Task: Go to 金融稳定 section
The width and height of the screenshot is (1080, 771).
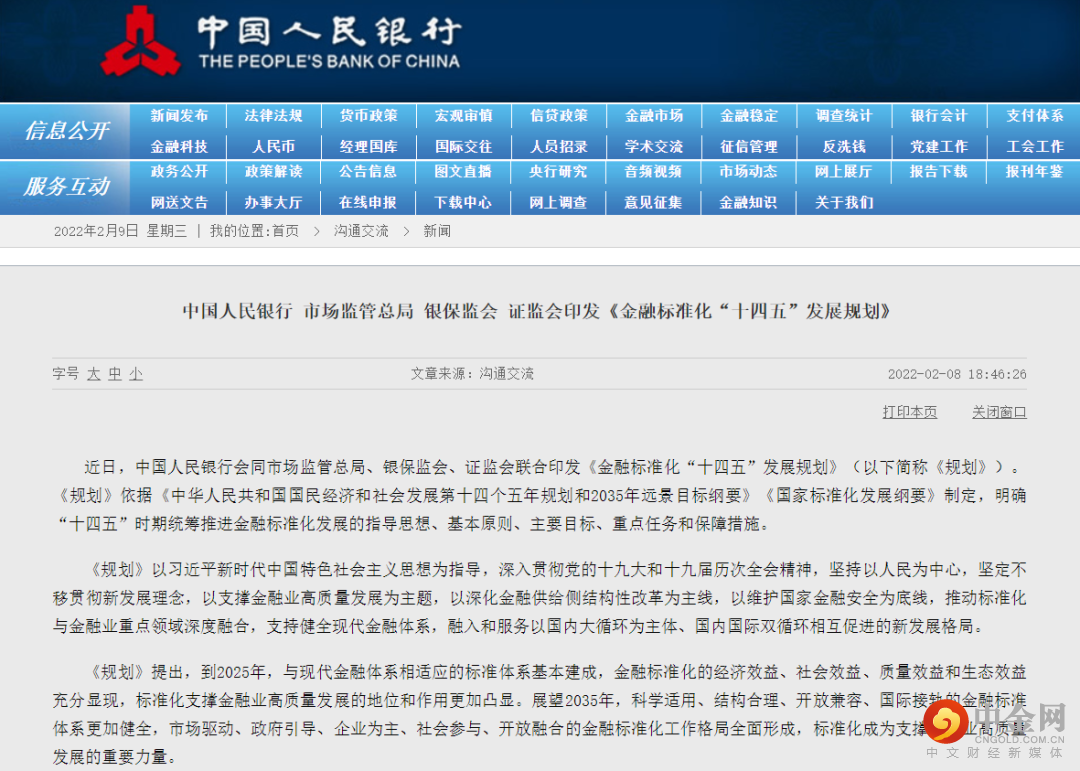Action: click(749, 116)
